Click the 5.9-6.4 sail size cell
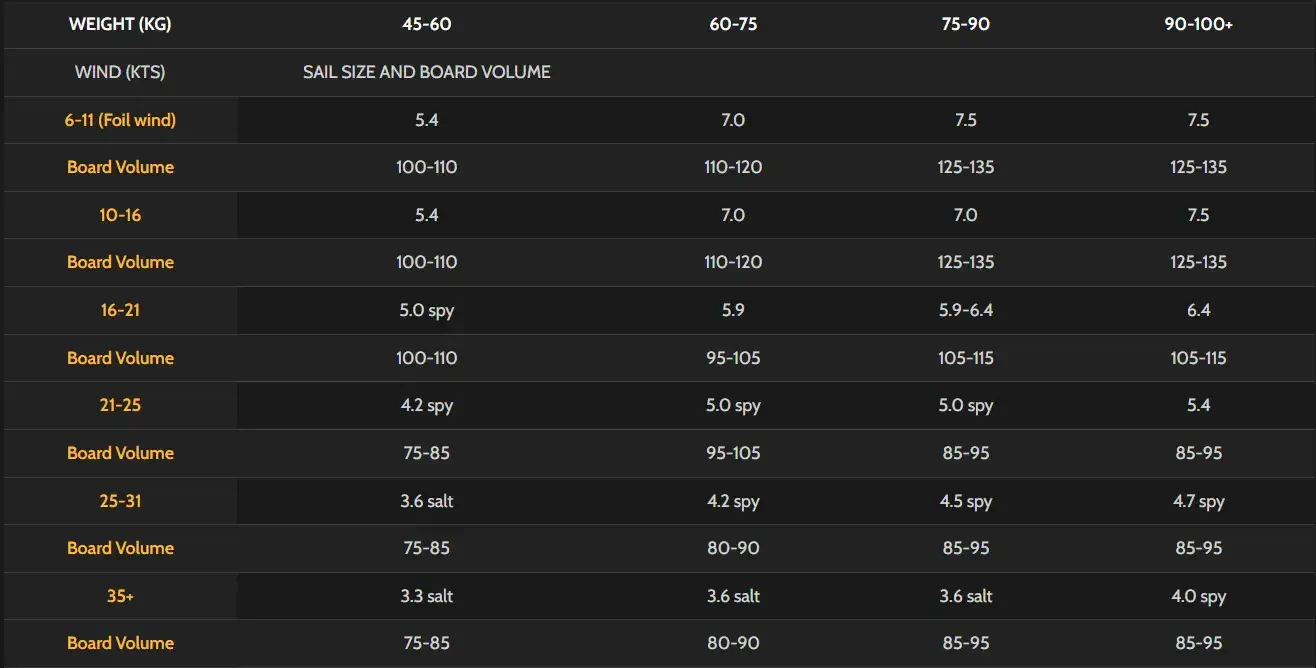This screenshot has width=1316, height=668. 966,310
